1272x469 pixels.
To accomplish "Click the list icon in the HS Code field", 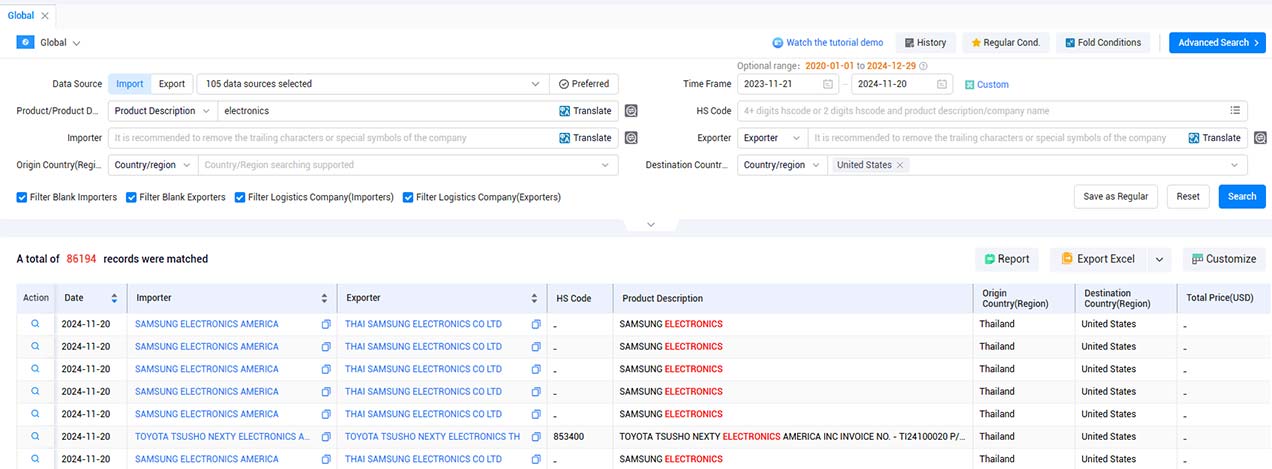I will [x=1235, y=111].
